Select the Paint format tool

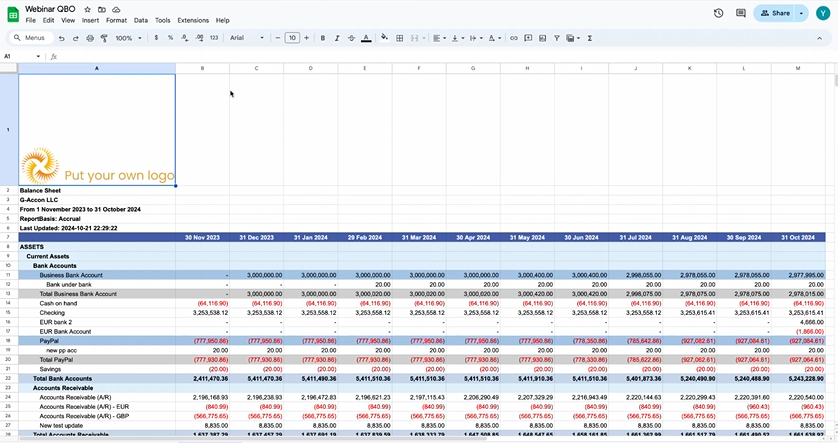[104, 38]
